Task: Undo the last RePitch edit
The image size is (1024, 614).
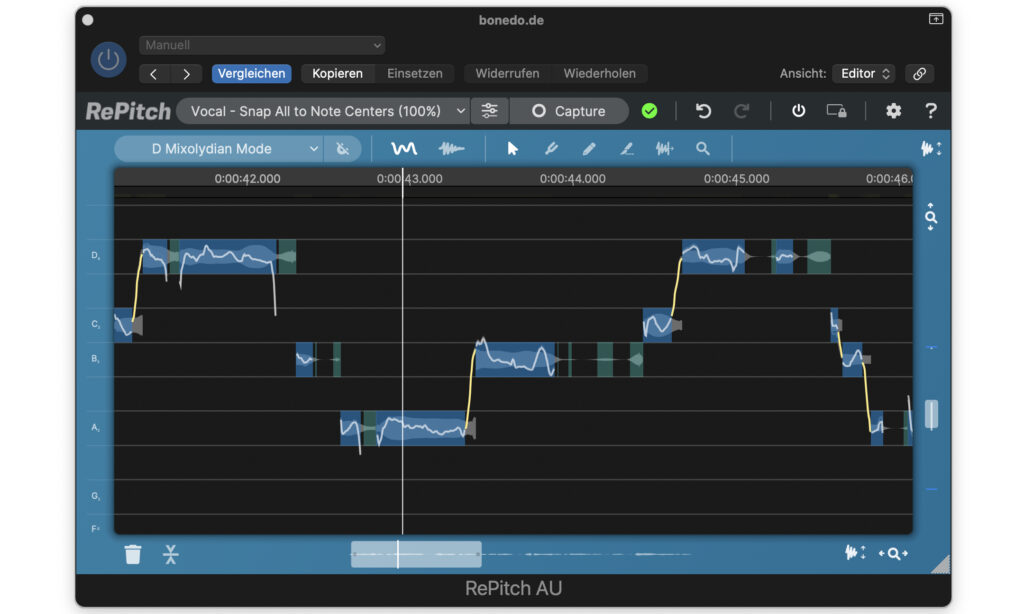Action: (703, 111)
